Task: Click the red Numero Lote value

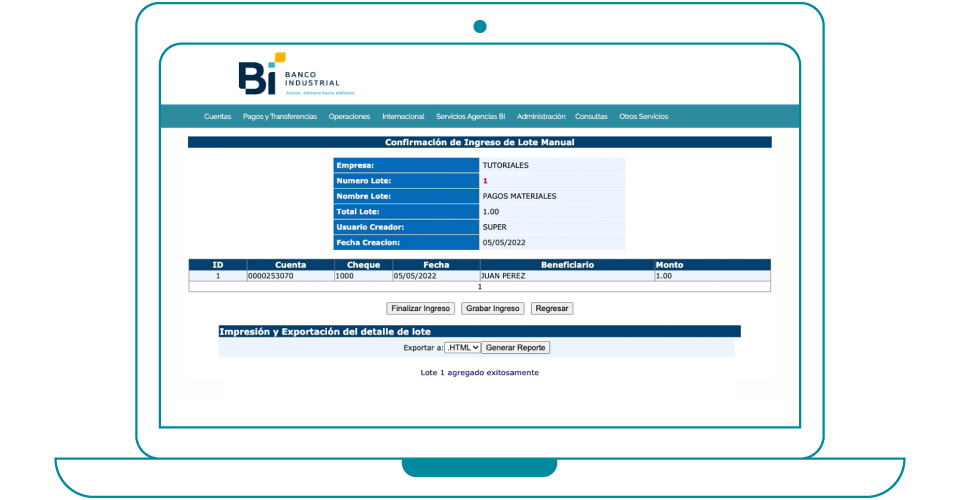Action: coord(485,181)
